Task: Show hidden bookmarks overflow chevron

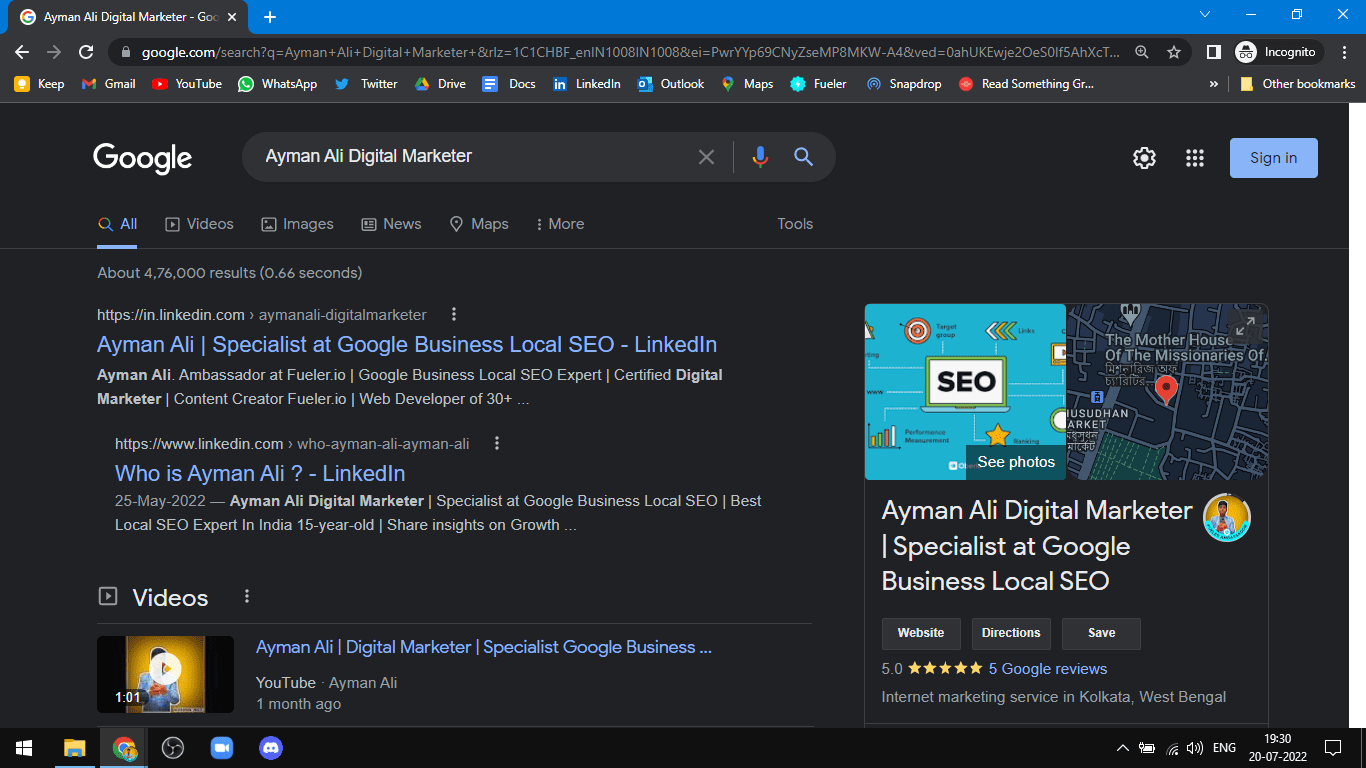Action: point(1214,84)
